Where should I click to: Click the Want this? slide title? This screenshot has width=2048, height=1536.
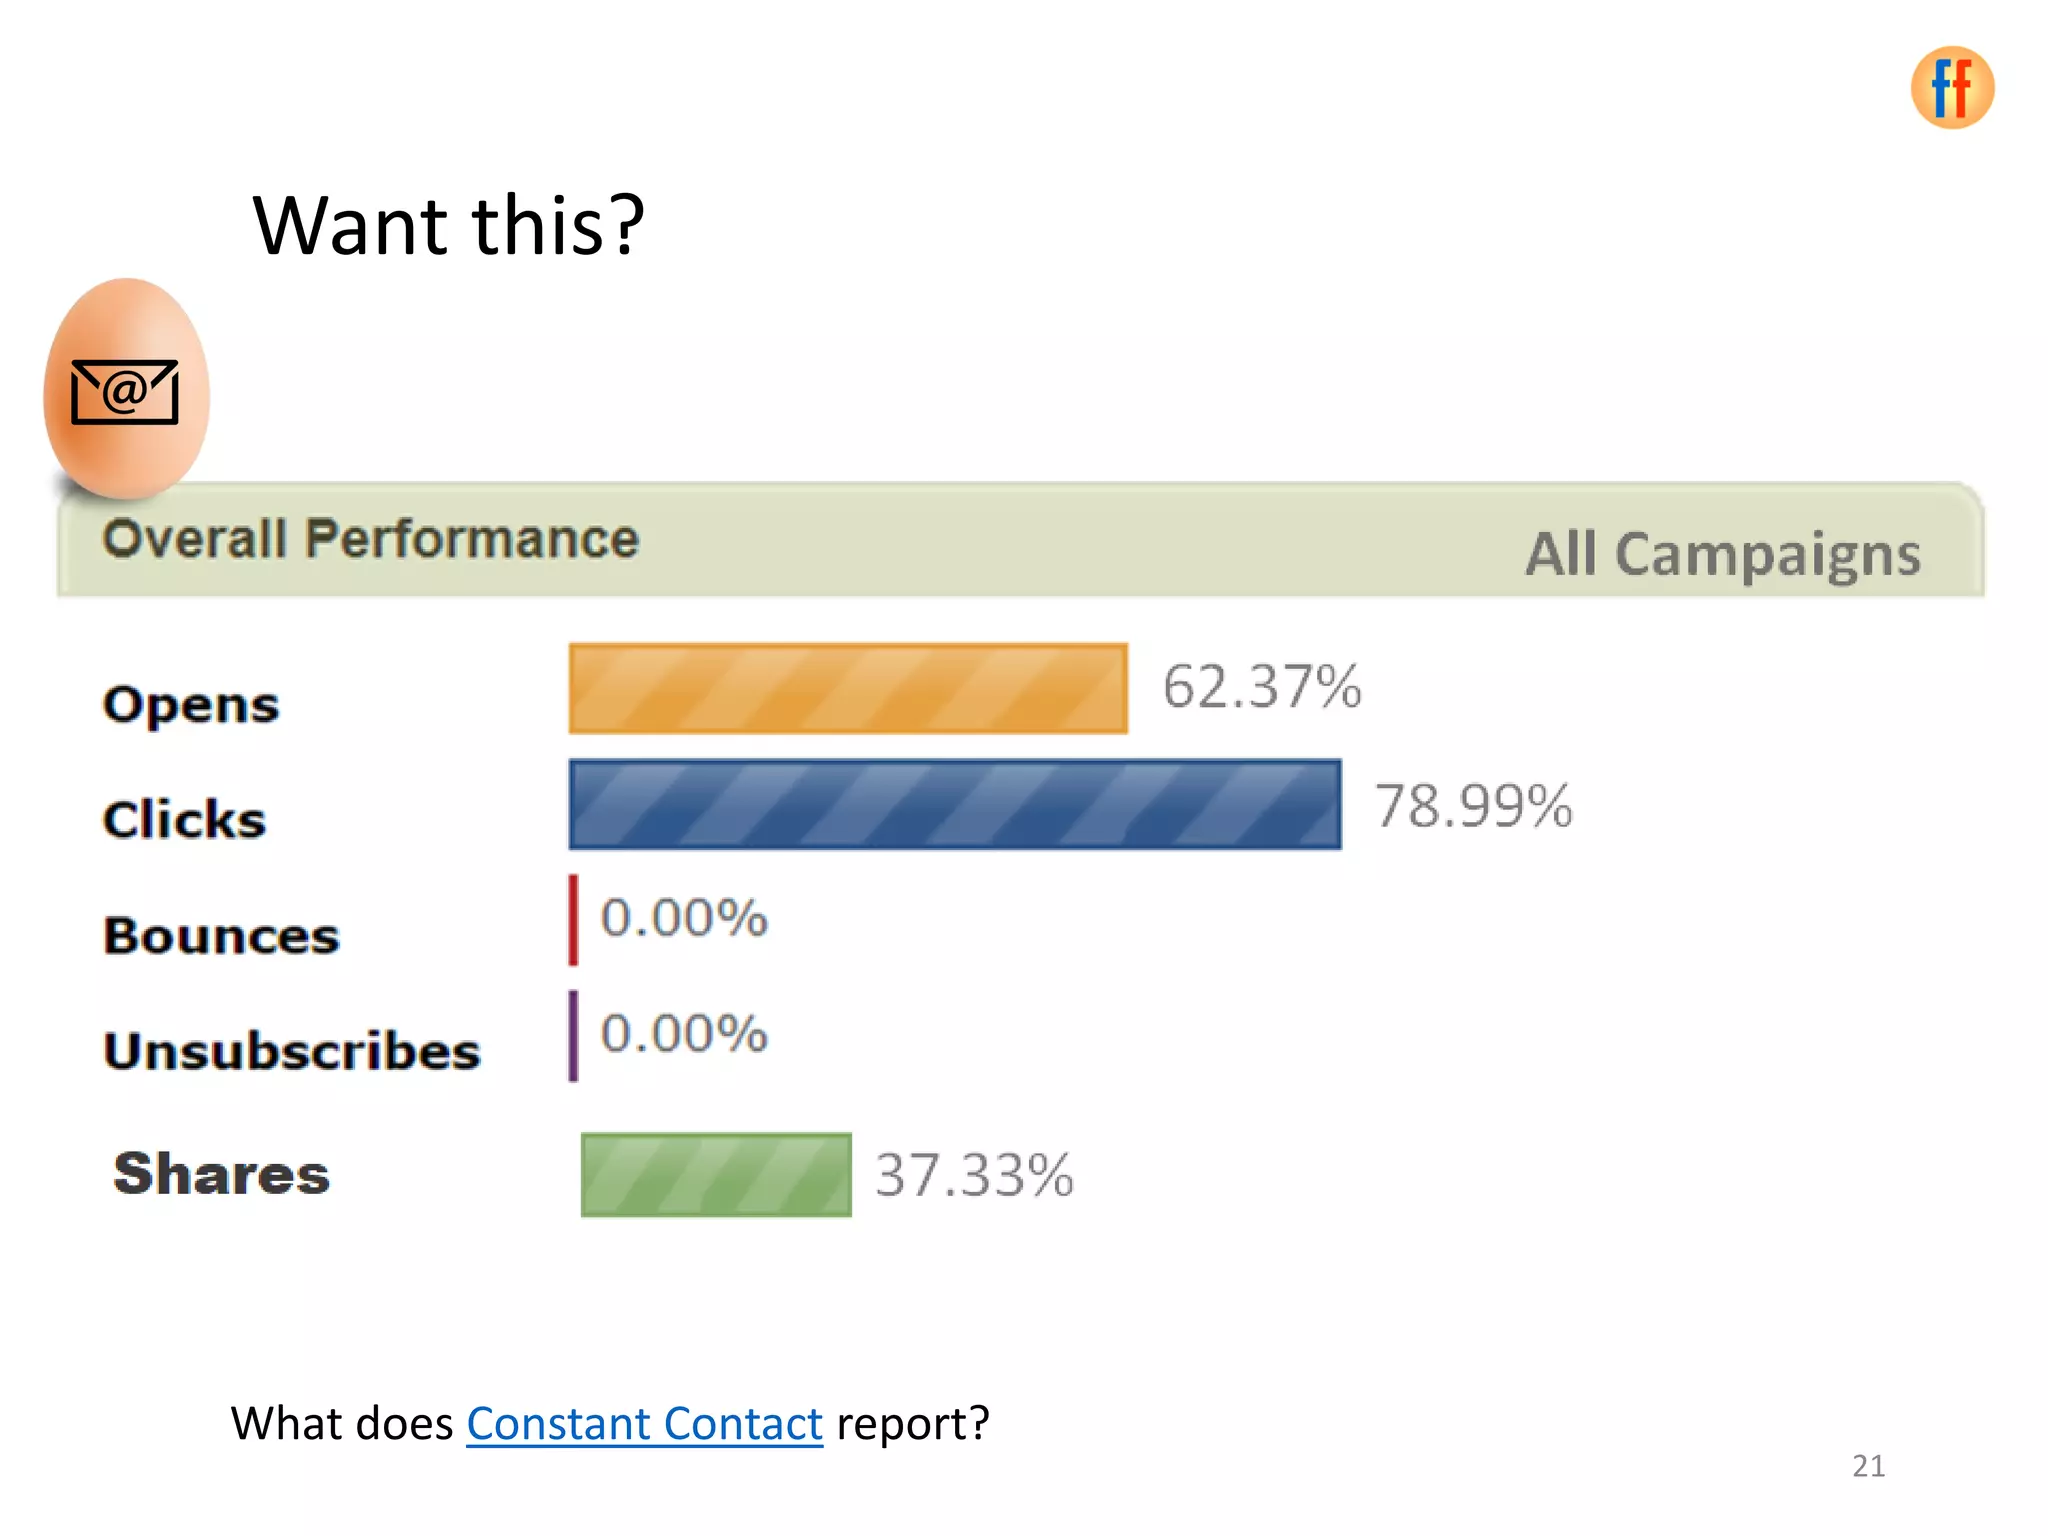[449, 225]
